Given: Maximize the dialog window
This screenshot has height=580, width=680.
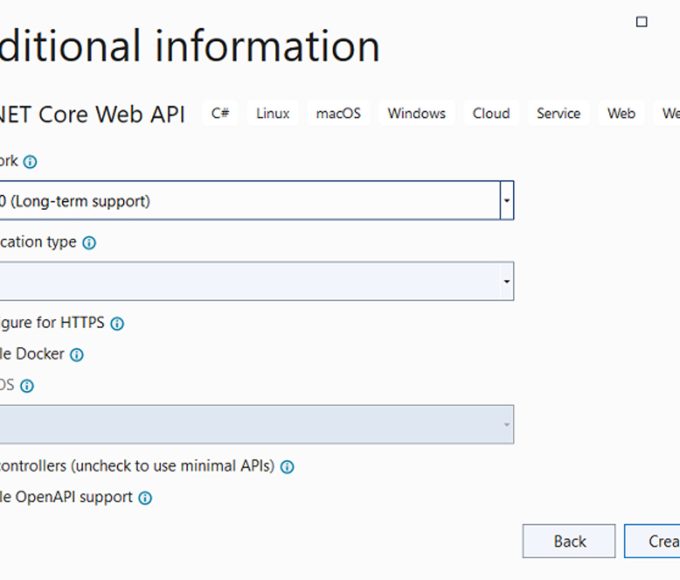Looking at the screenshot, I should point(642,21).
